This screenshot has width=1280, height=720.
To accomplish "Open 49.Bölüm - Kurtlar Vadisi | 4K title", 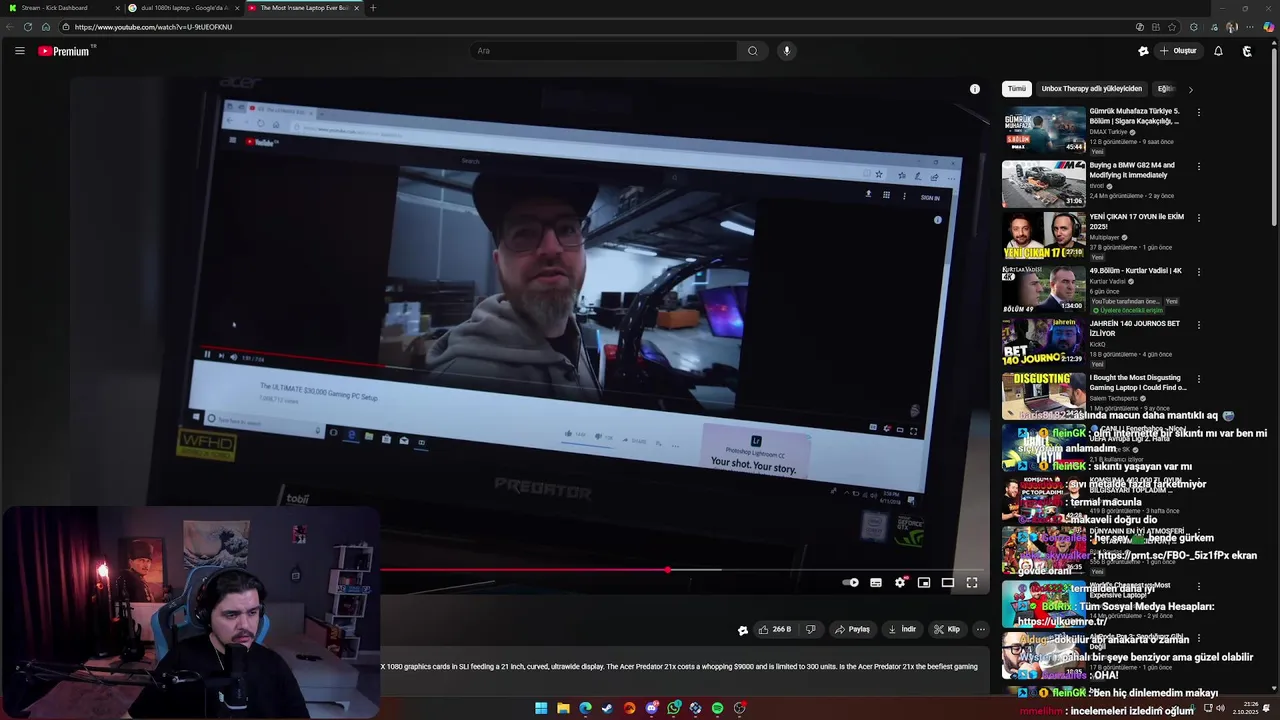I will [x=1135, y=271].
